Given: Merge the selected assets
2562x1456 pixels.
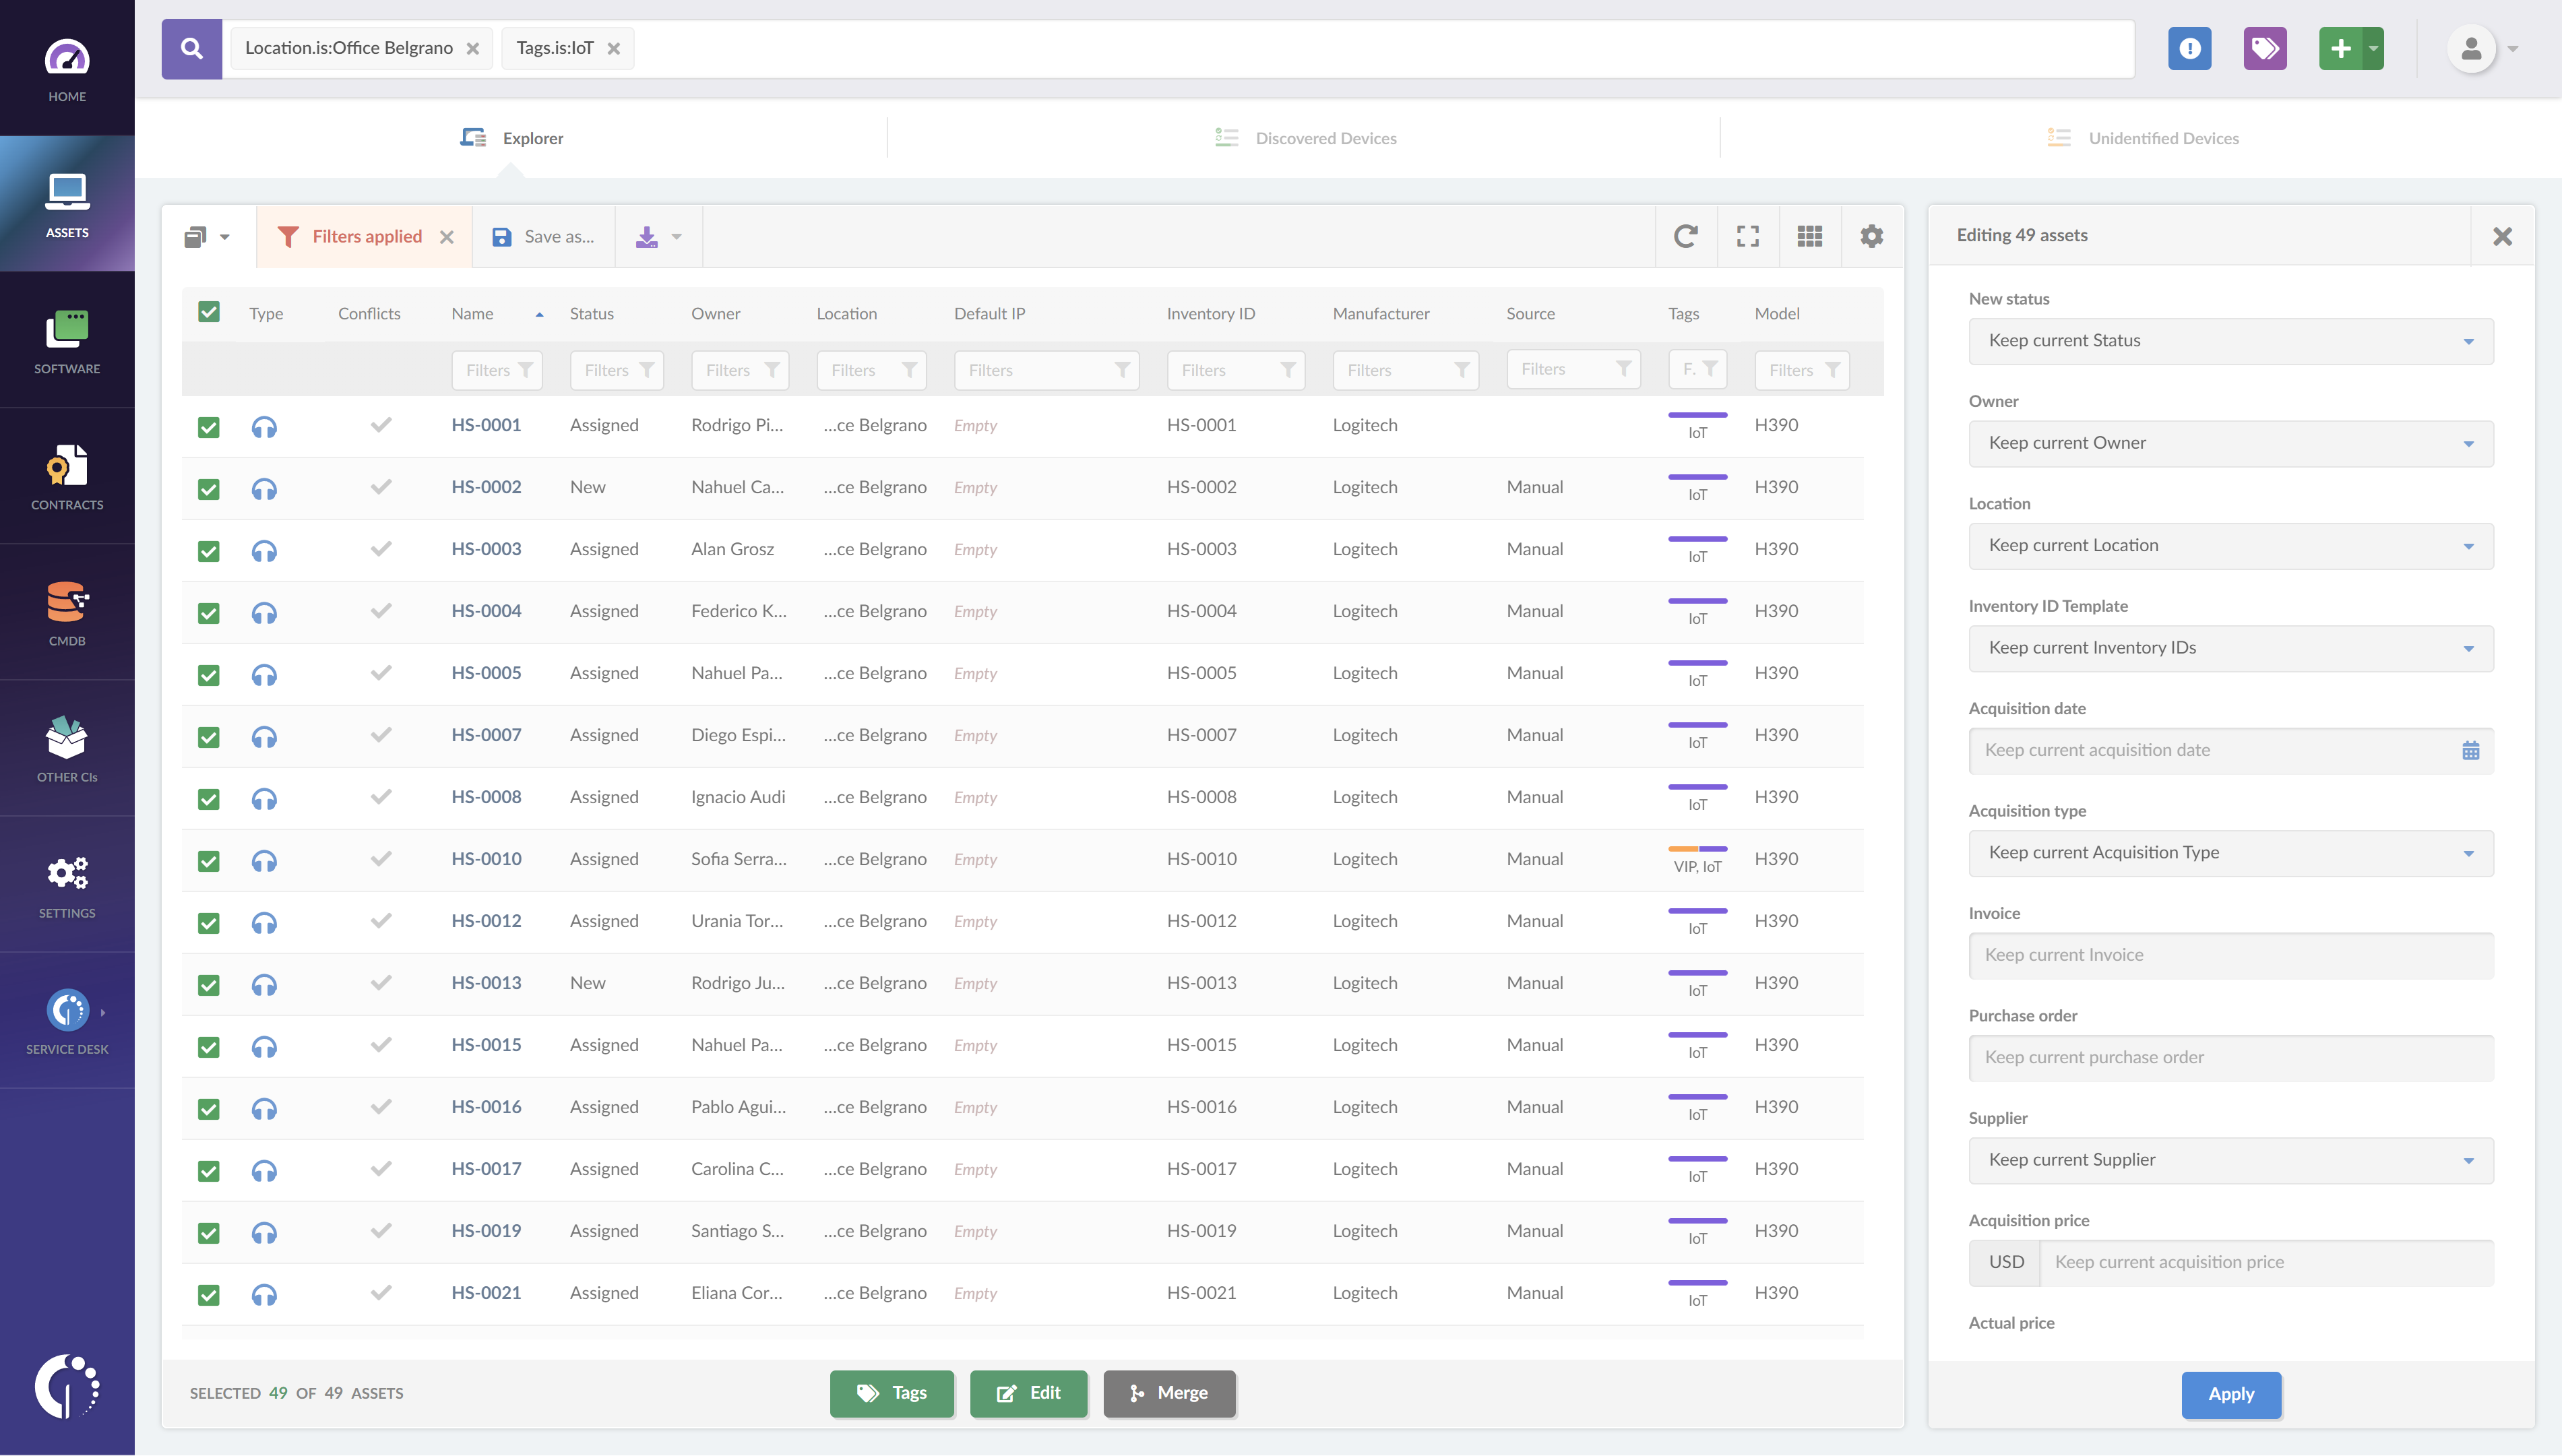Looking at the screenshot, I should (1170, 1393).
